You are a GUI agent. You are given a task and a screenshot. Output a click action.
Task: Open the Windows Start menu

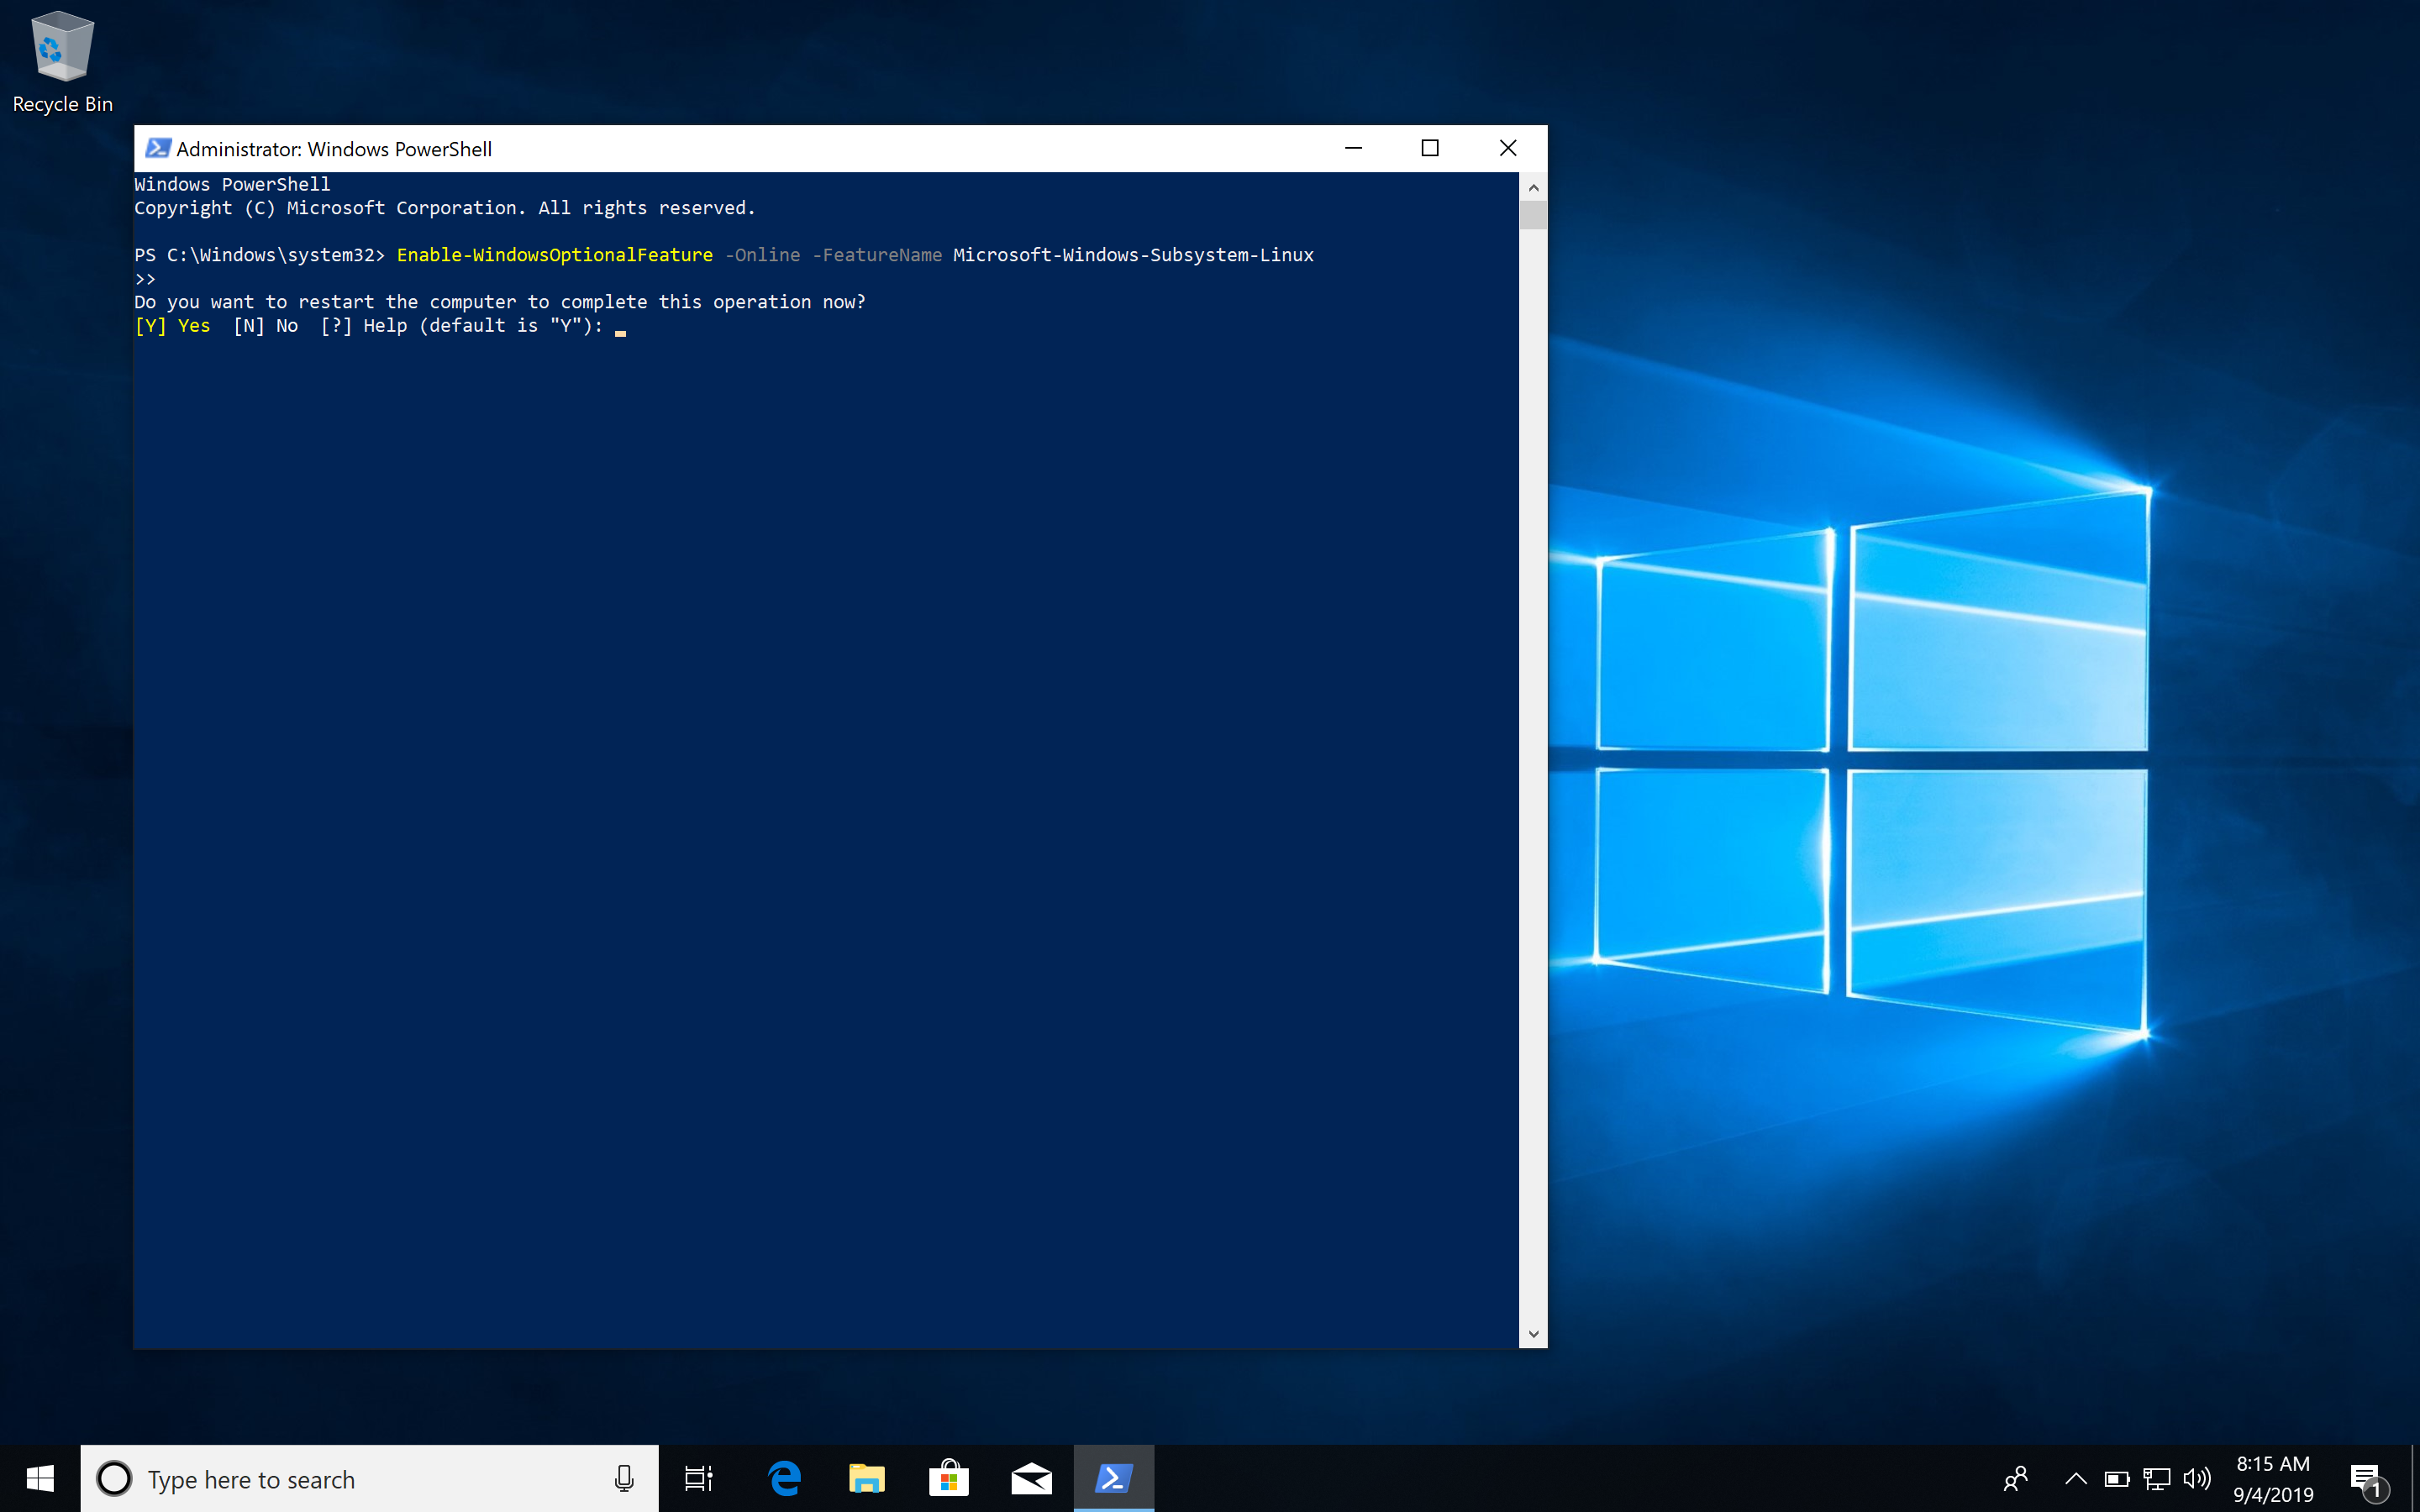[40, 1478]
